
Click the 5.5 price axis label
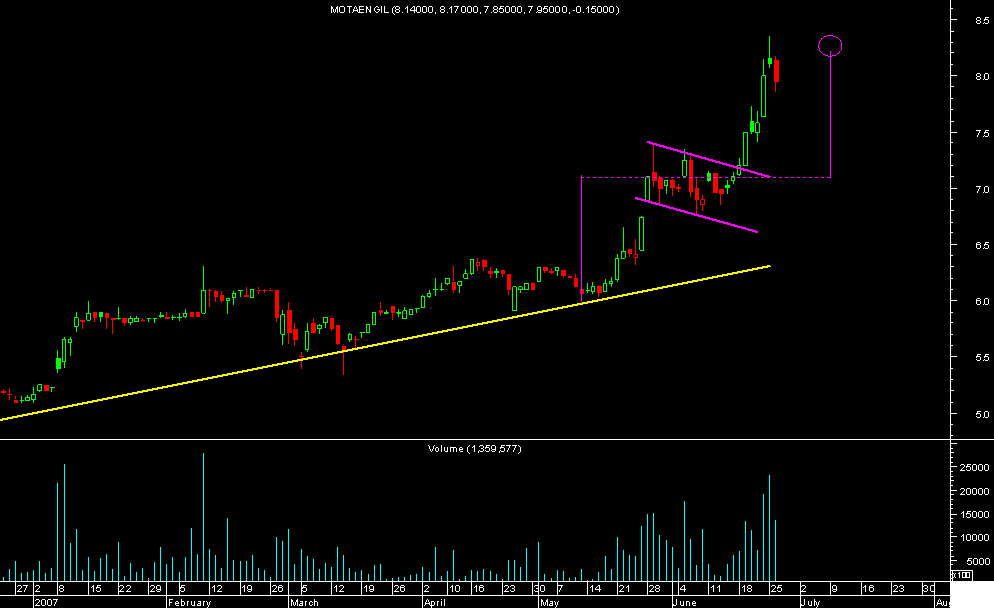[982, 358]
